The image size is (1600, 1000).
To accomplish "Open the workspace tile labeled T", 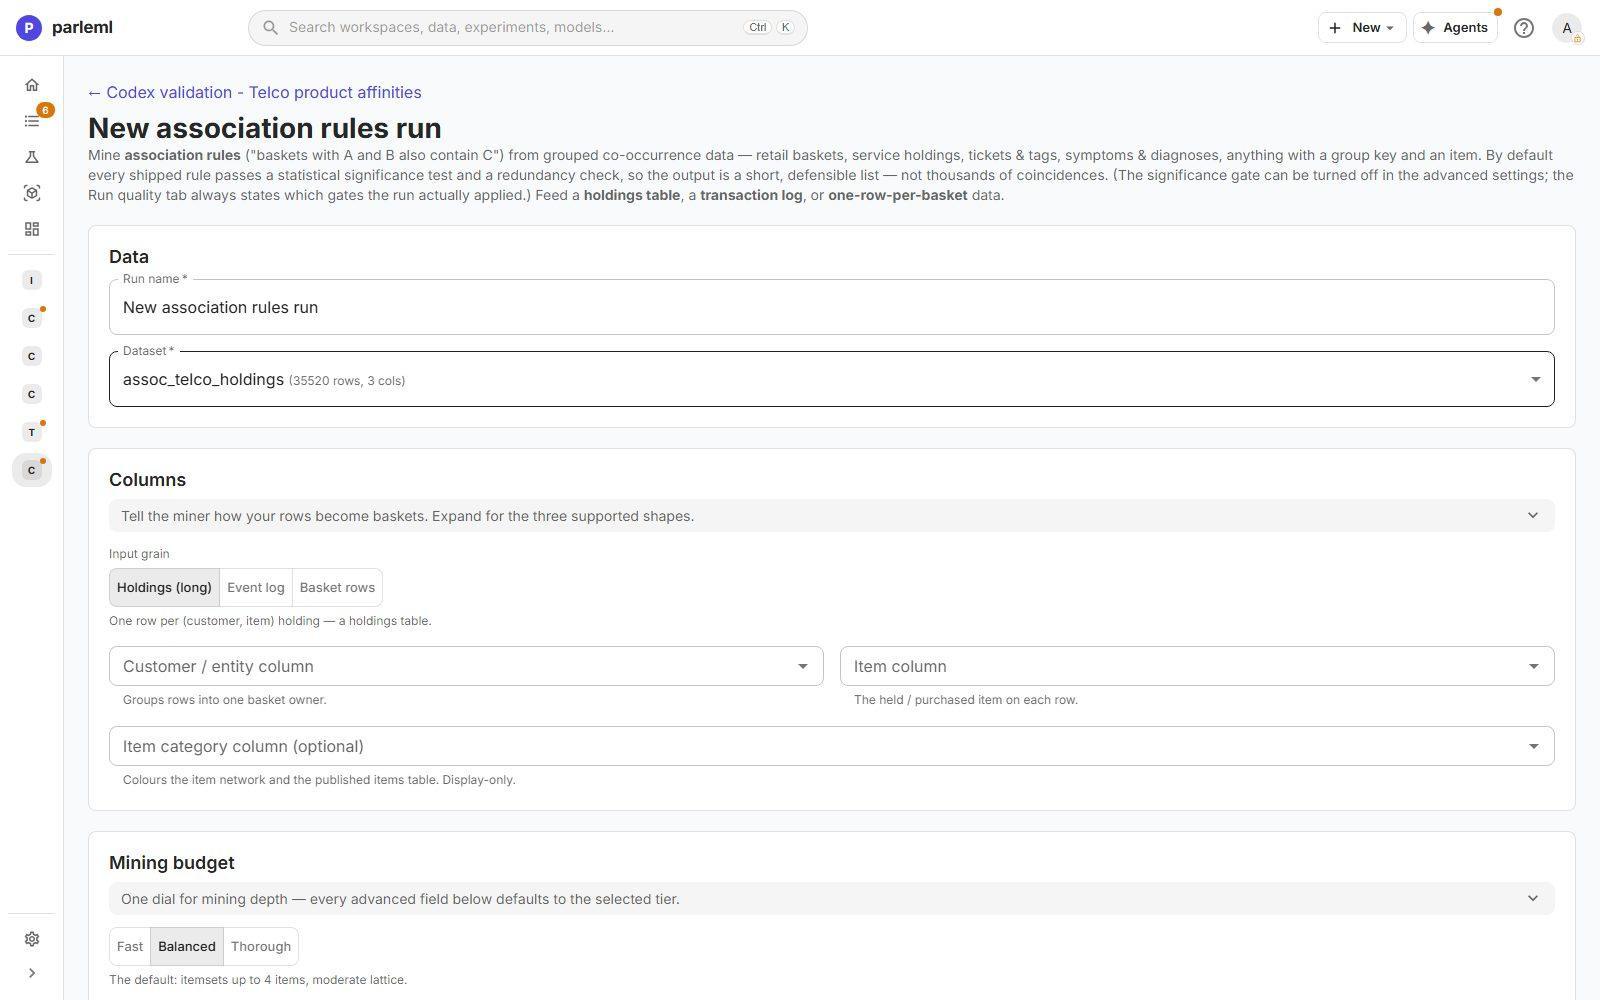I will pos(32,432).
